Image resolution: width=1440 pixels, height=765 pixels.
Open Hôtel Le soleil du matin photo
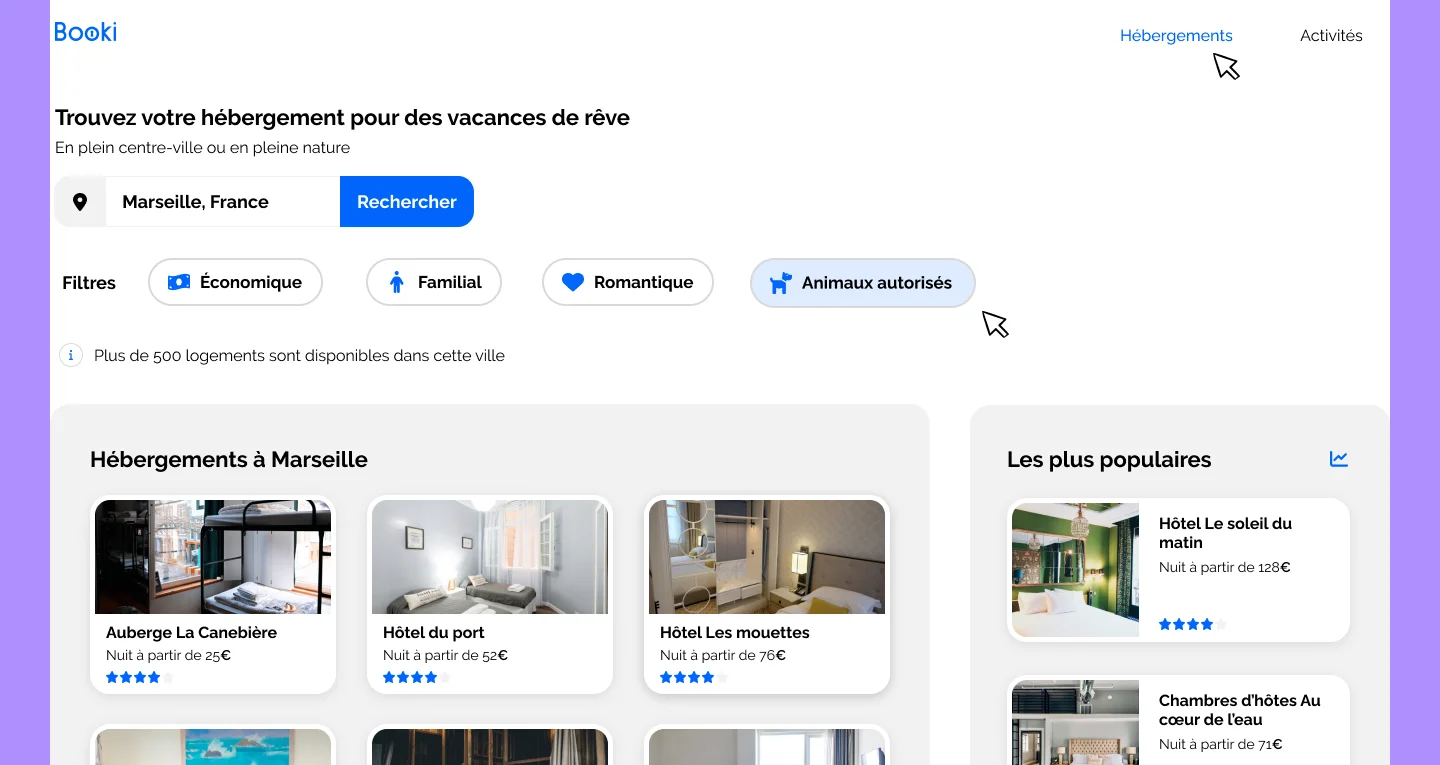(1075, 570)
